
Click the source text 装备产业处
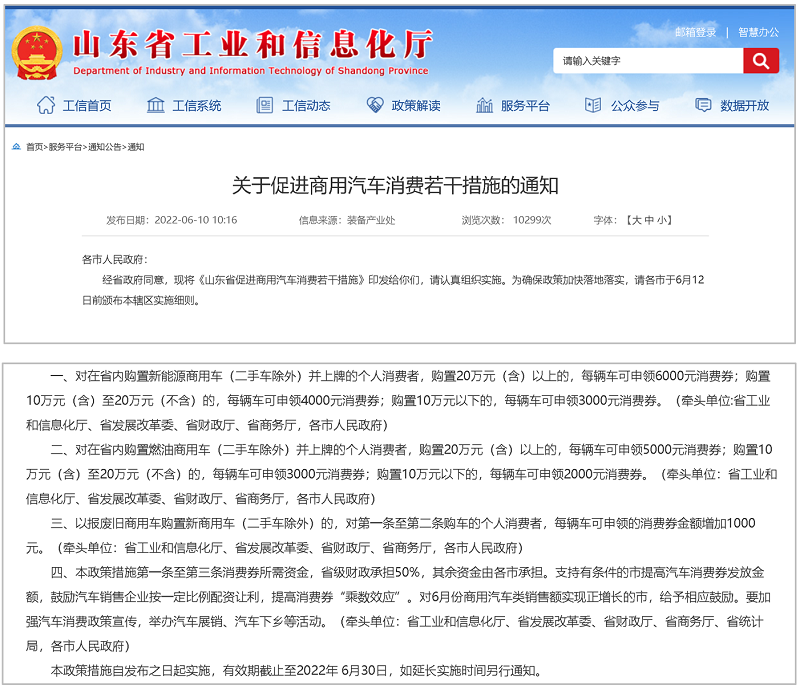tap(371, 220)
